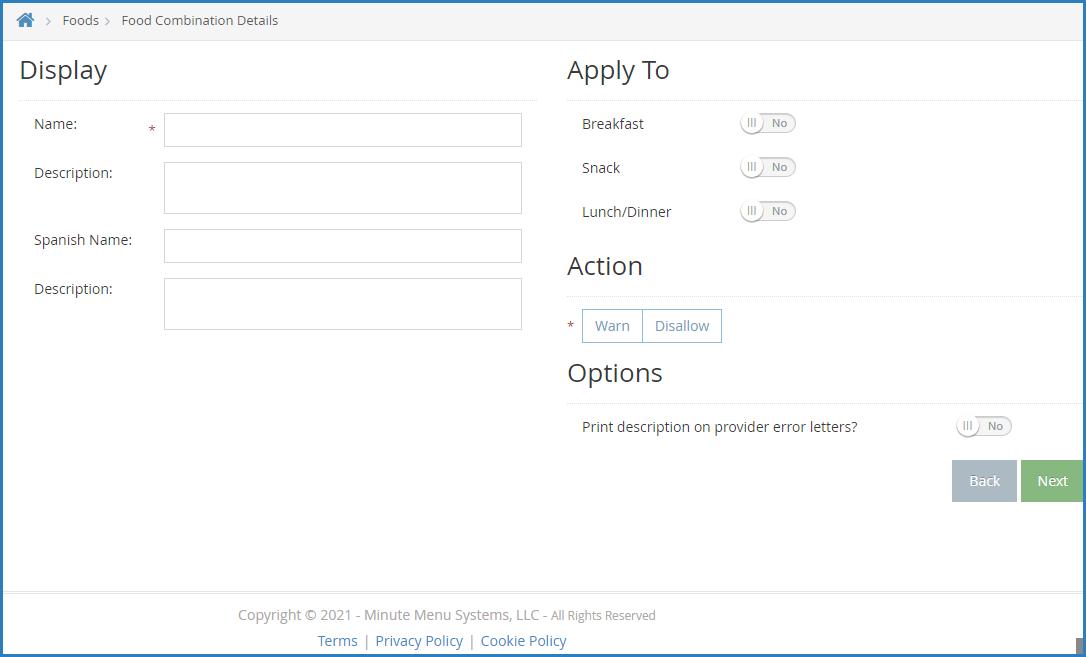The height and width of the screenshot is (657, 1086).
Task: Open the Terms link
Action: [337, 641]
